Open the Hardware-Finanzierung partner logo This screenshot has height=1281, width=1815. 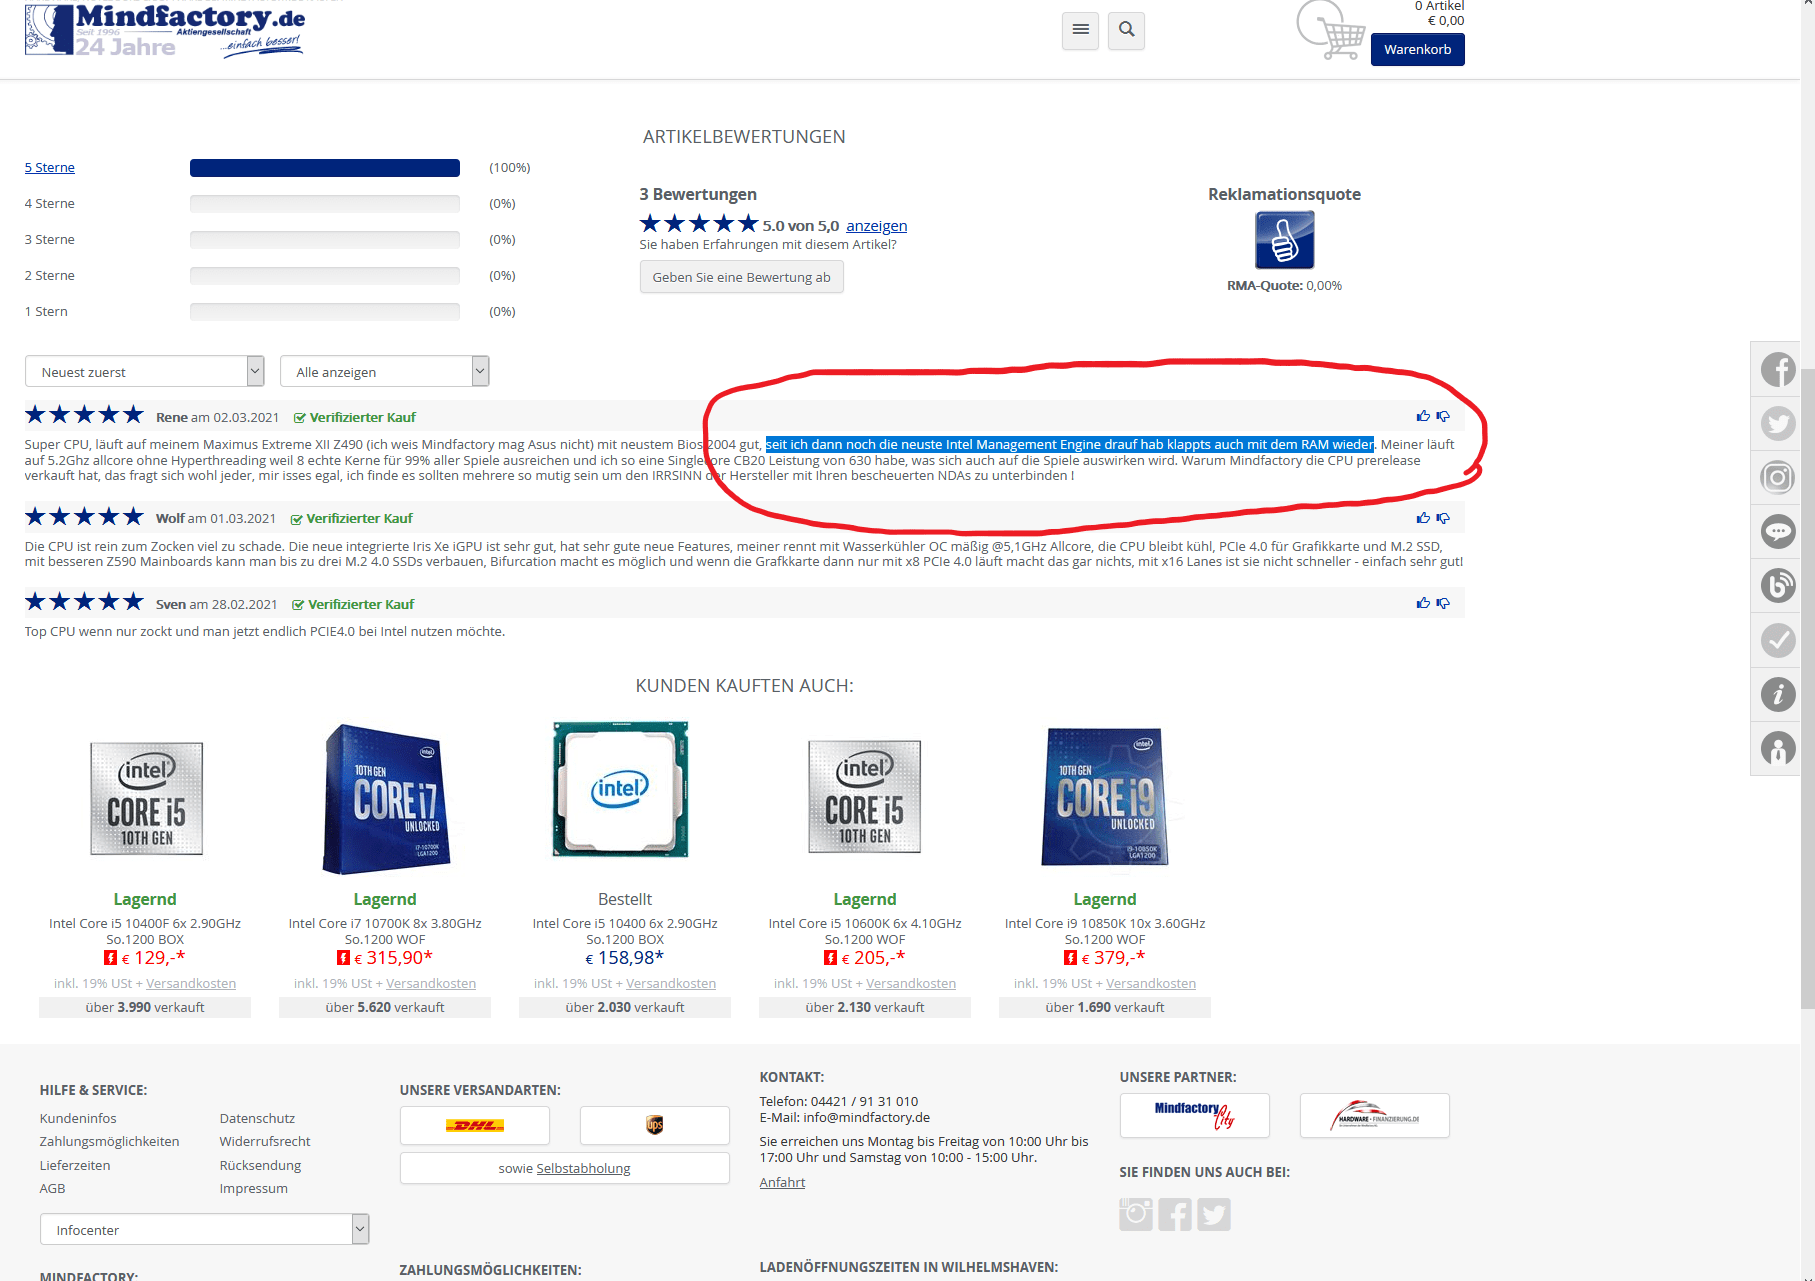coord(1375,1115)
